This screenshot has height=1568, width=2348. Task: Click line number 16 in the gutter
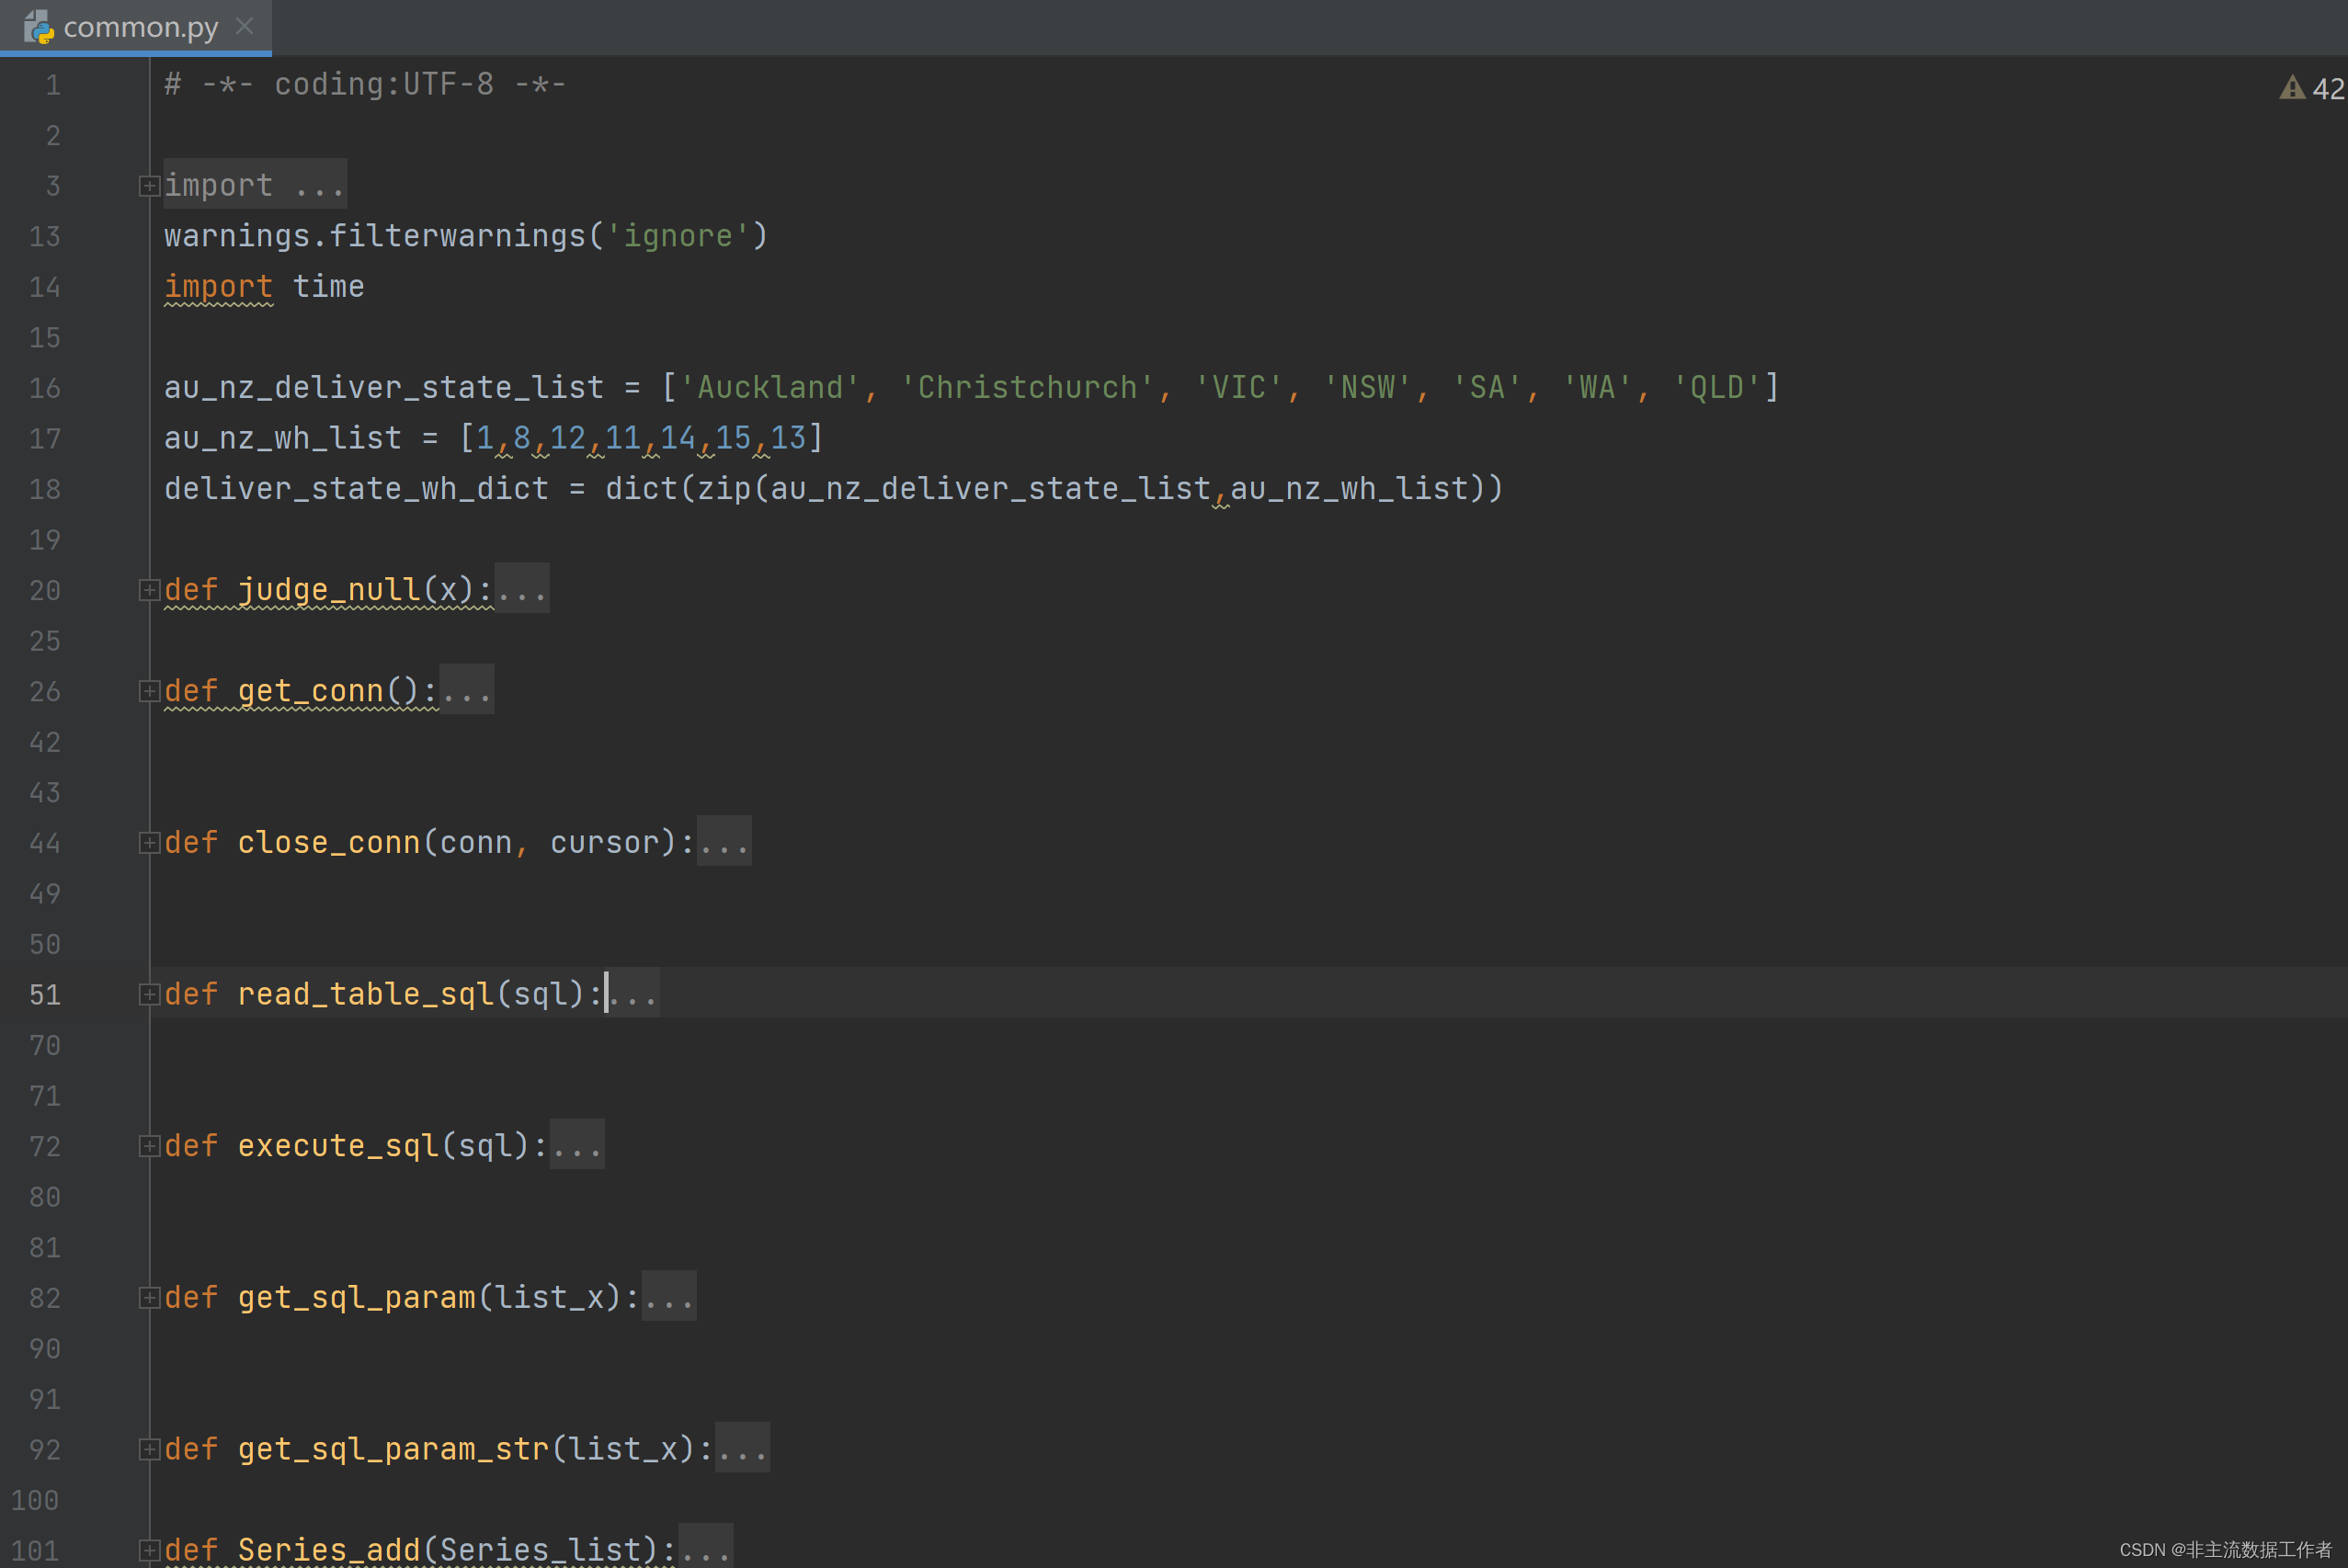45,388
